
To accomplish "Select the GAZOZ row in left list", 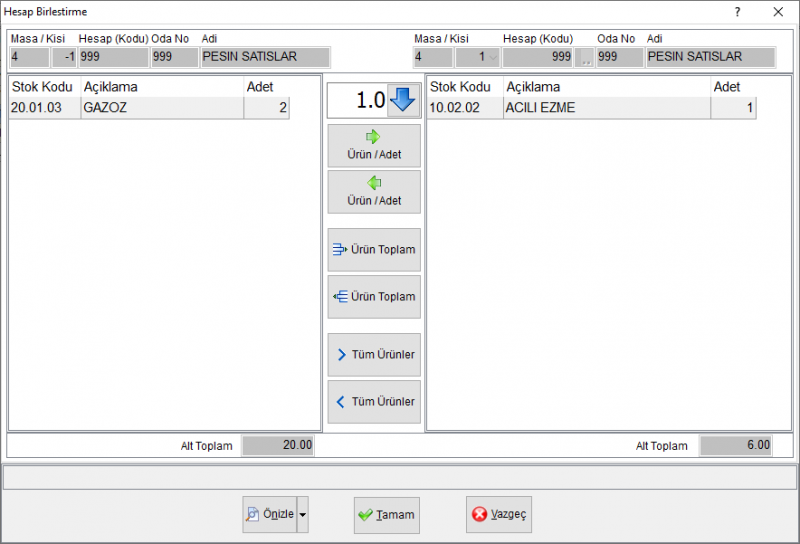I will (x=149, y=108).
